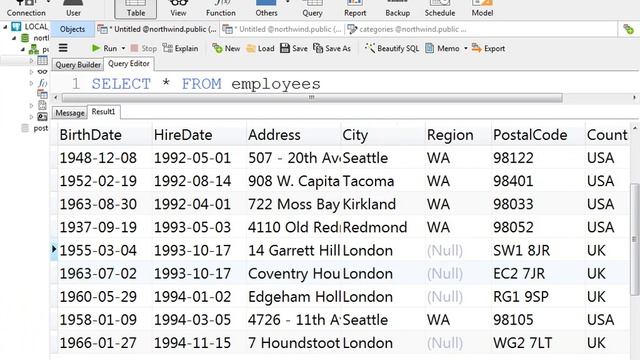Select the Functions f() icon in tree
Image resolution: width=640 pixels, height=360 pixels.
pos(42,83)
